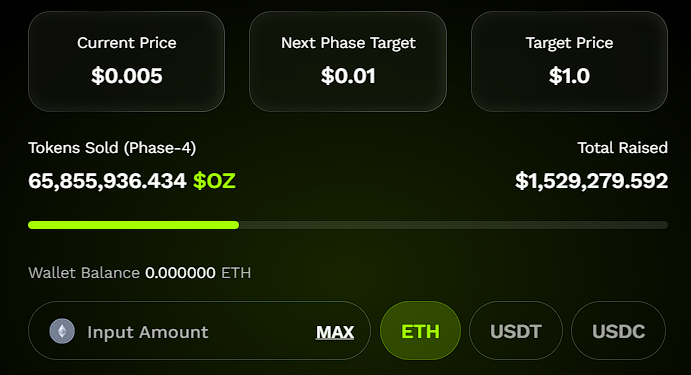Click the $1,529,279.592 raised amount

591,181
